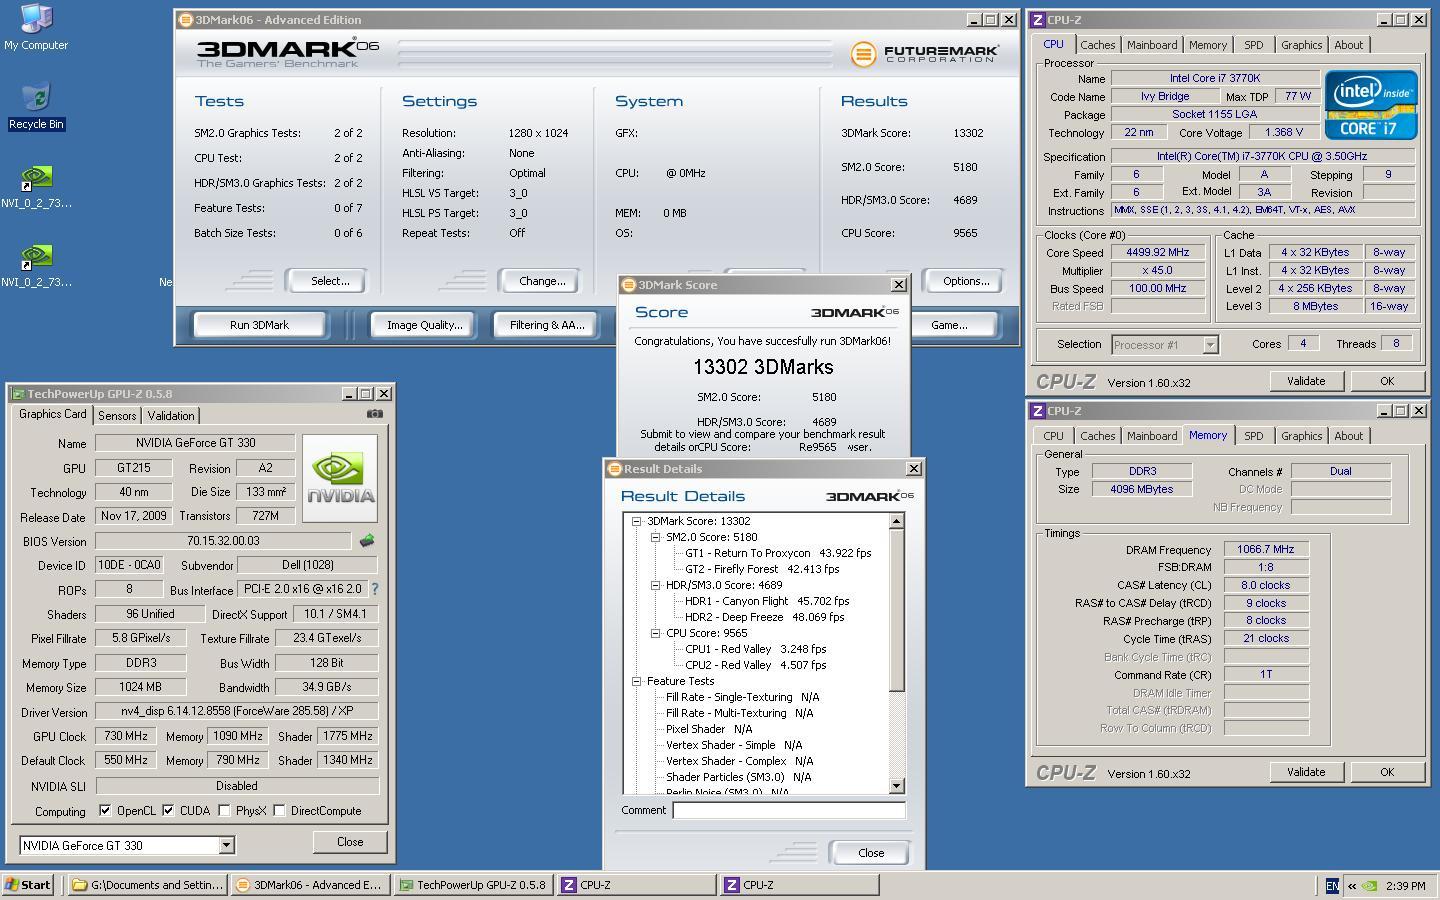Image resolution: width=1440 pixels, height=900 pixels.
Task: Switch to SPD tab in lower CPU-Z window
Action: point(1253,436)
